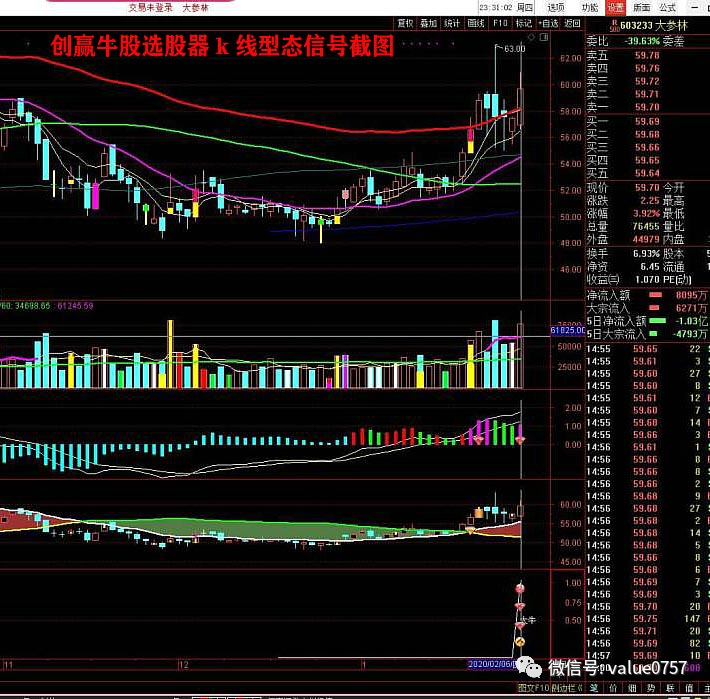Click the 交易未登录 trade login label
710x699 pixels.
click(150, 7)
